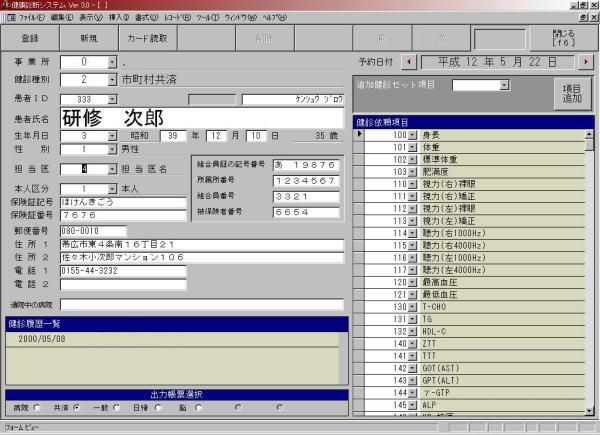Select the 2000/05/08 entry in 健診履歴一覧
Screen dimensions: 600x435
click(x=173, y=339)
